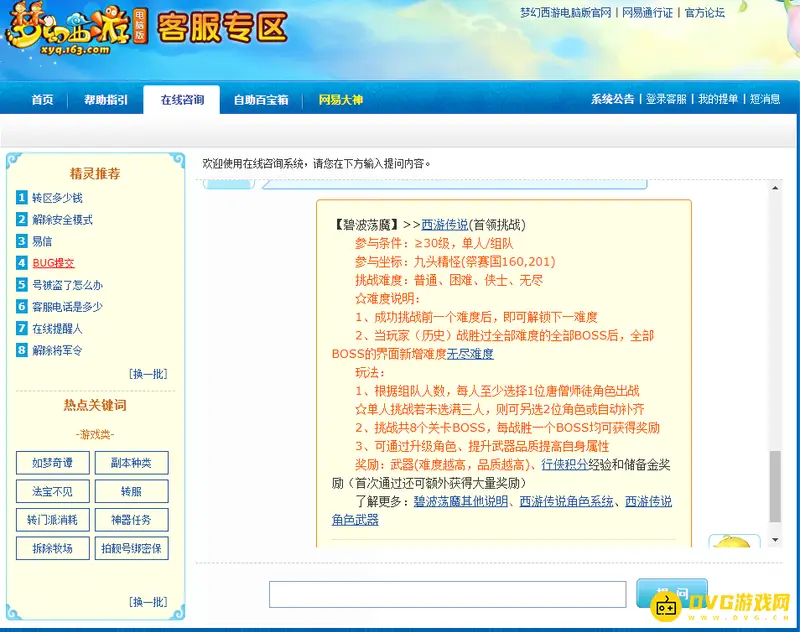The height and width of the screenshot is (632, 800).
Task: Click 换一批 under 精灵推荐 list
Action: pos(148,374)
